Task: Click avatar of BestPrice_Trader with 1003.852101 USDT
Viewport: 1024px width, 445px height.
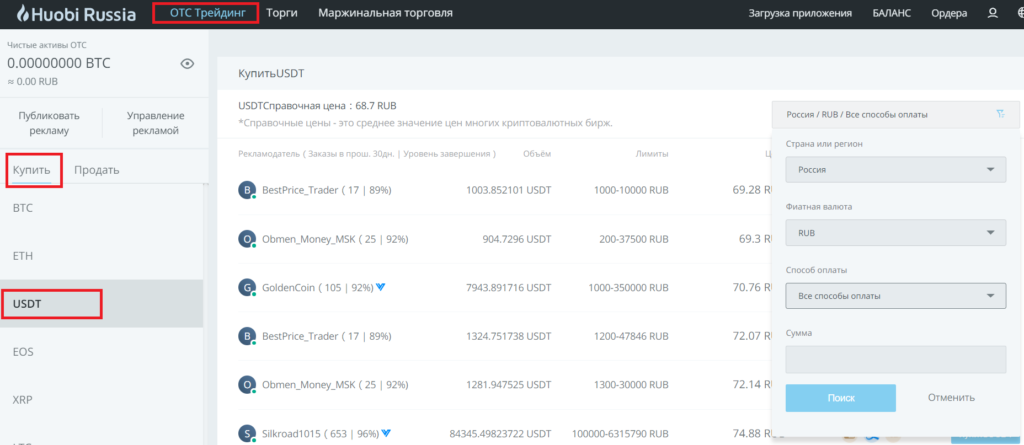Action: pyautogui.click(x=247, y=190)
